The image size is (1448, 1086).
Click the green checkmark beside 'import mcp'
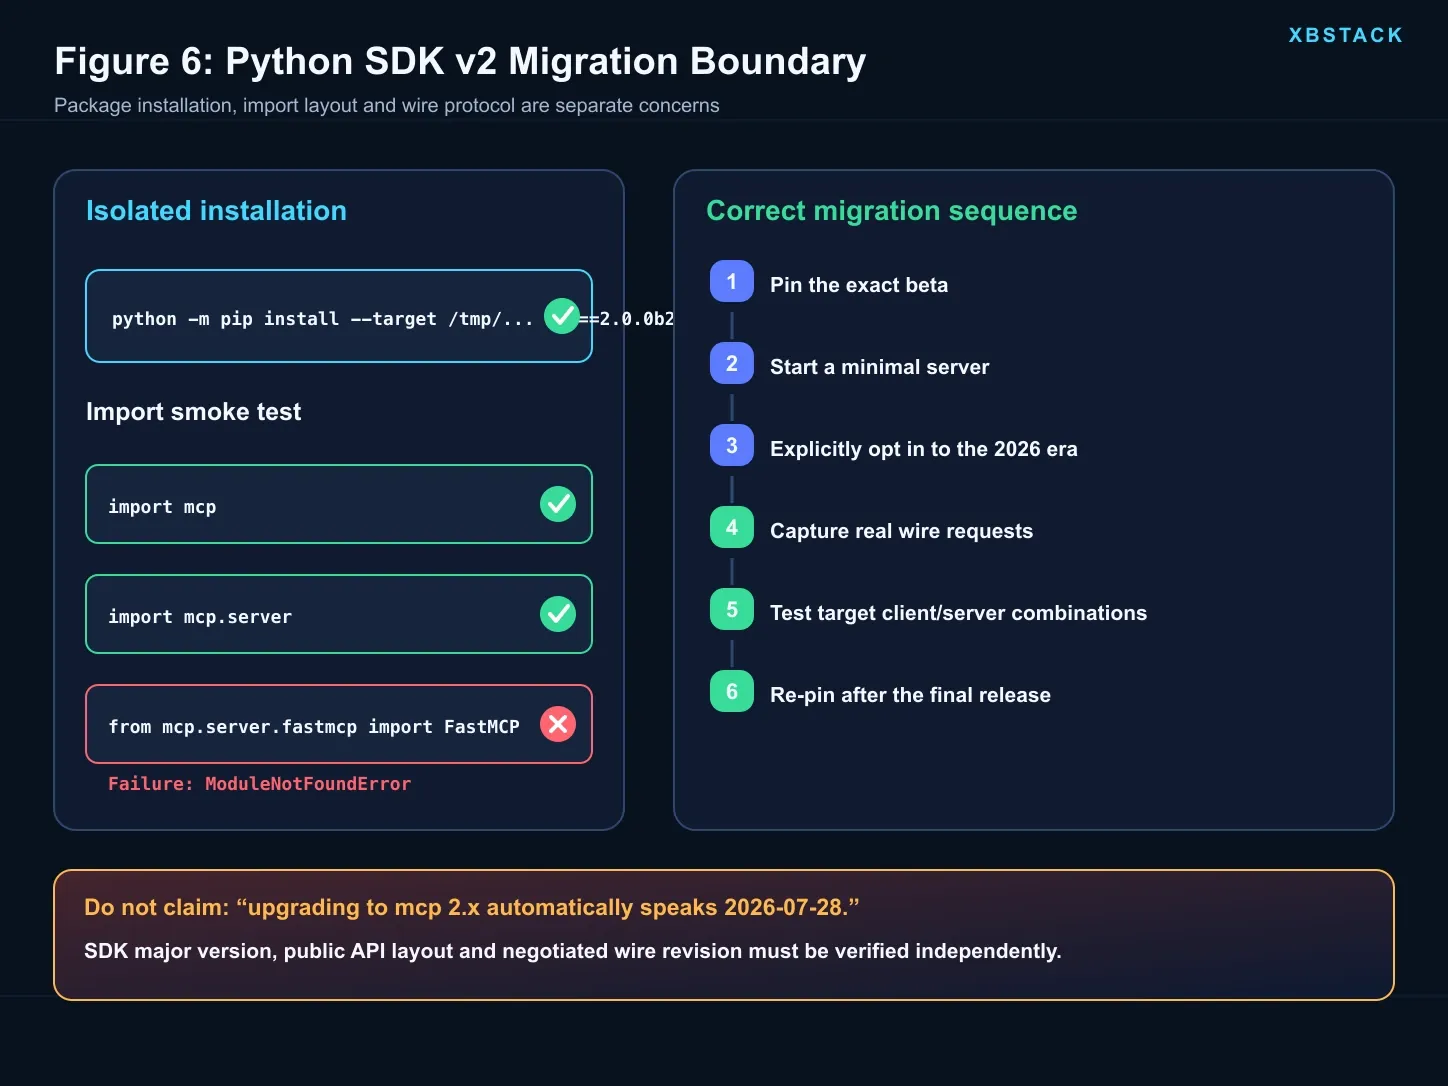tap(558, 504)
